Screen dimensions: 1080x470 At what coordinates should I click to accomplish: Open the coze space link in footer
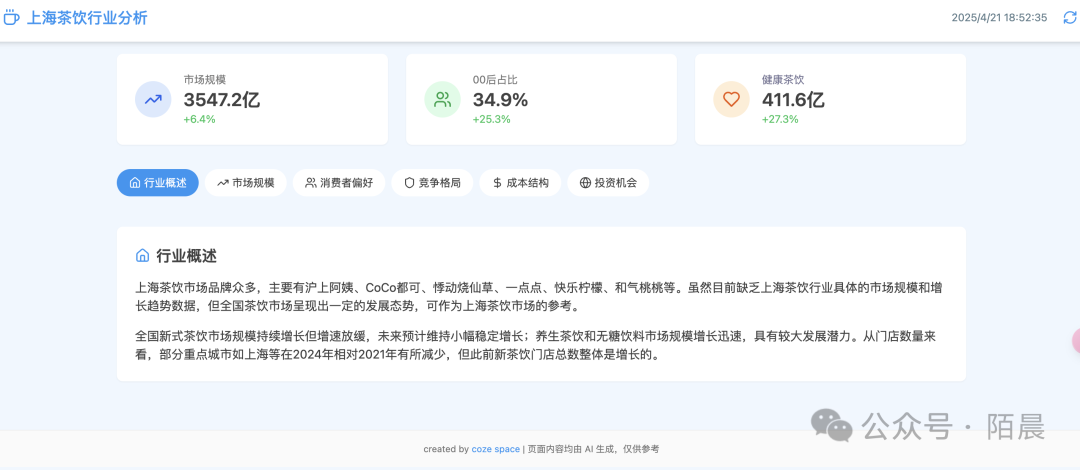[x=495, y=449]
